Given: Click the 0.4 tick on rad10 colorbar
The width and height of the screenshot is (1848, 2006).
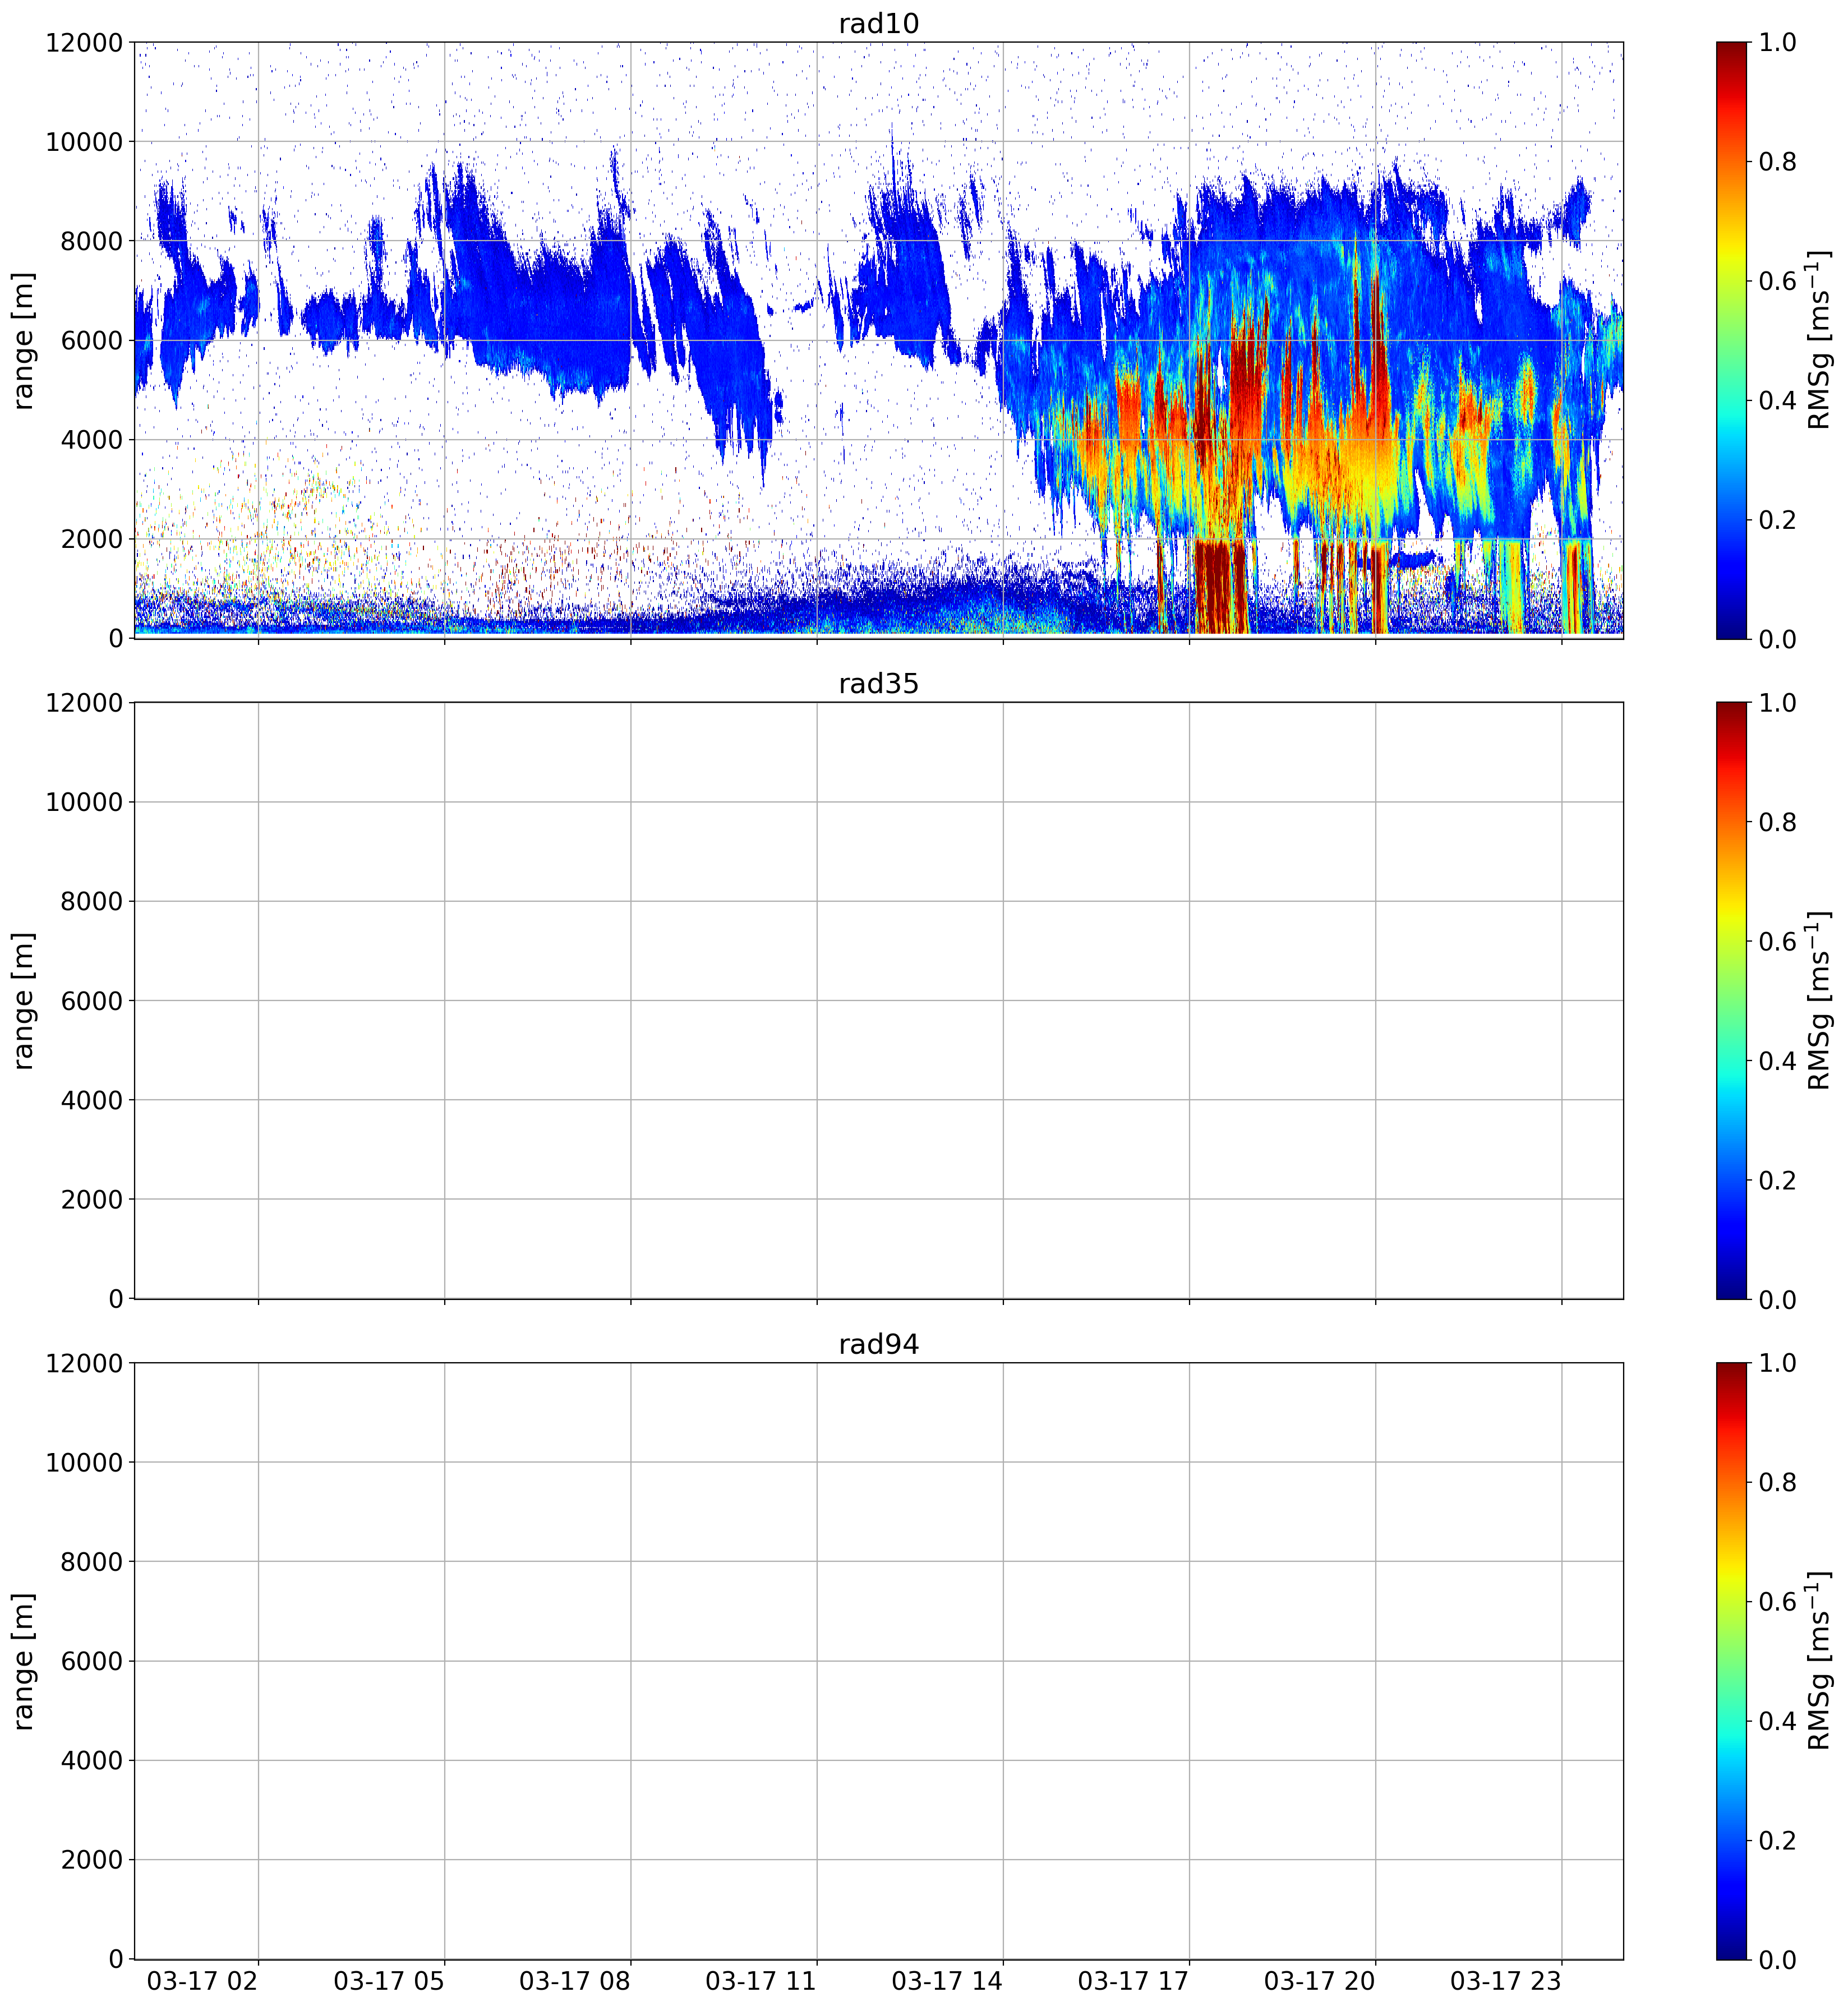Looking at the screenshot, I should [1777, 401].
